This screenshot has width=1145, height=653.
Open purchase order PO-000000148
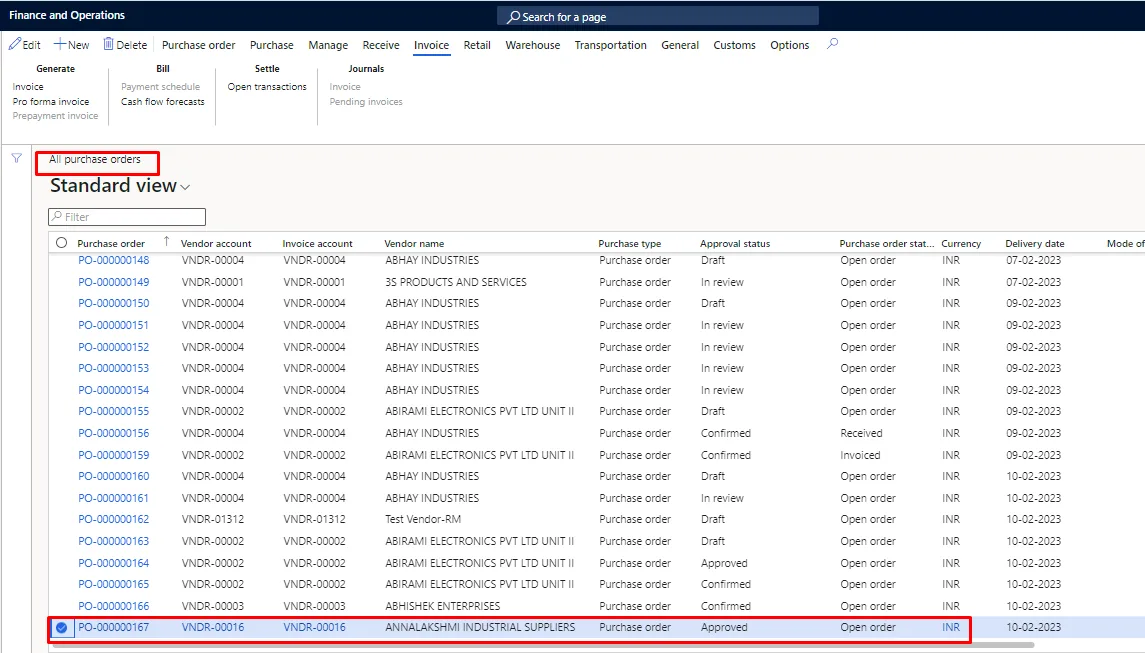[x=114, y=260]
